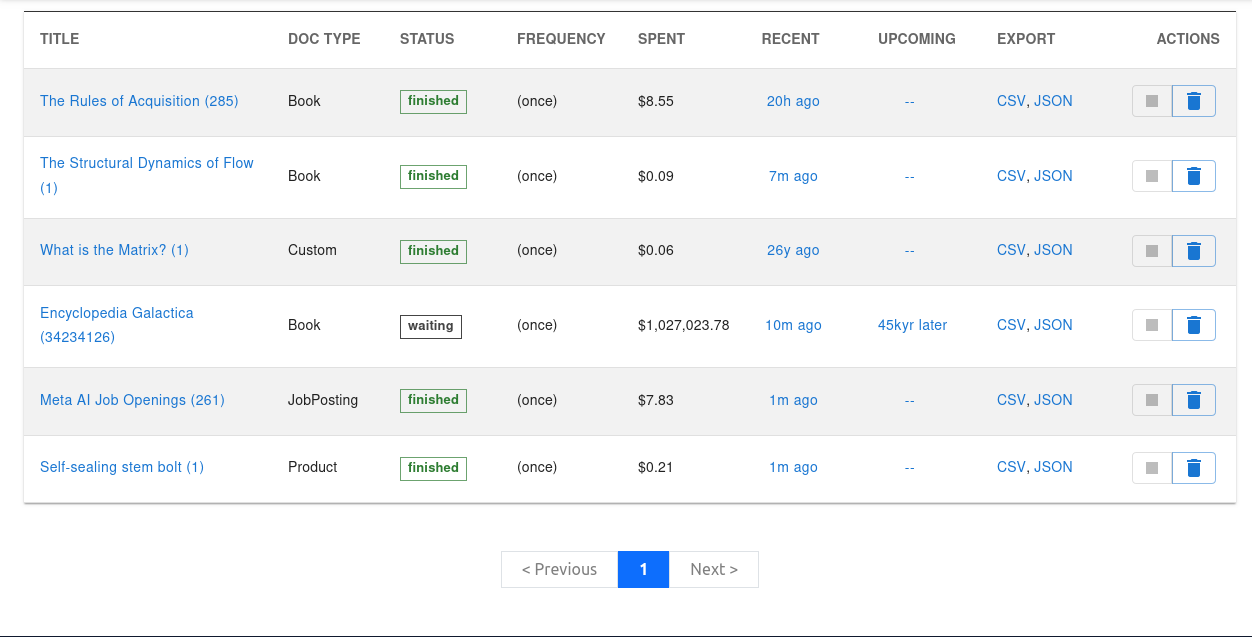Click the "waiting" status badge
This screenshot has width=1252, height=637.
(430, 326)
